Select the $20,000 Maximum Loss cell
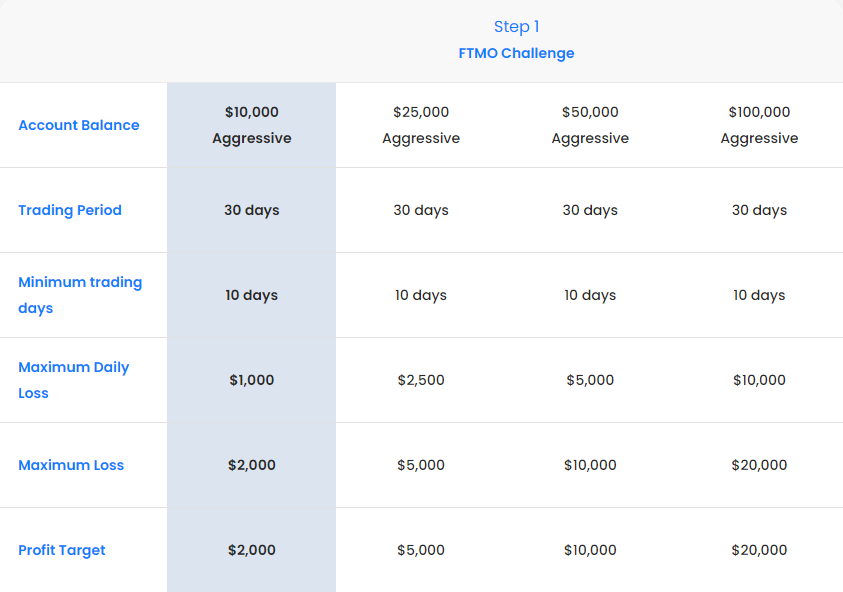The image size is (843, 592). [x=759, y=465]
